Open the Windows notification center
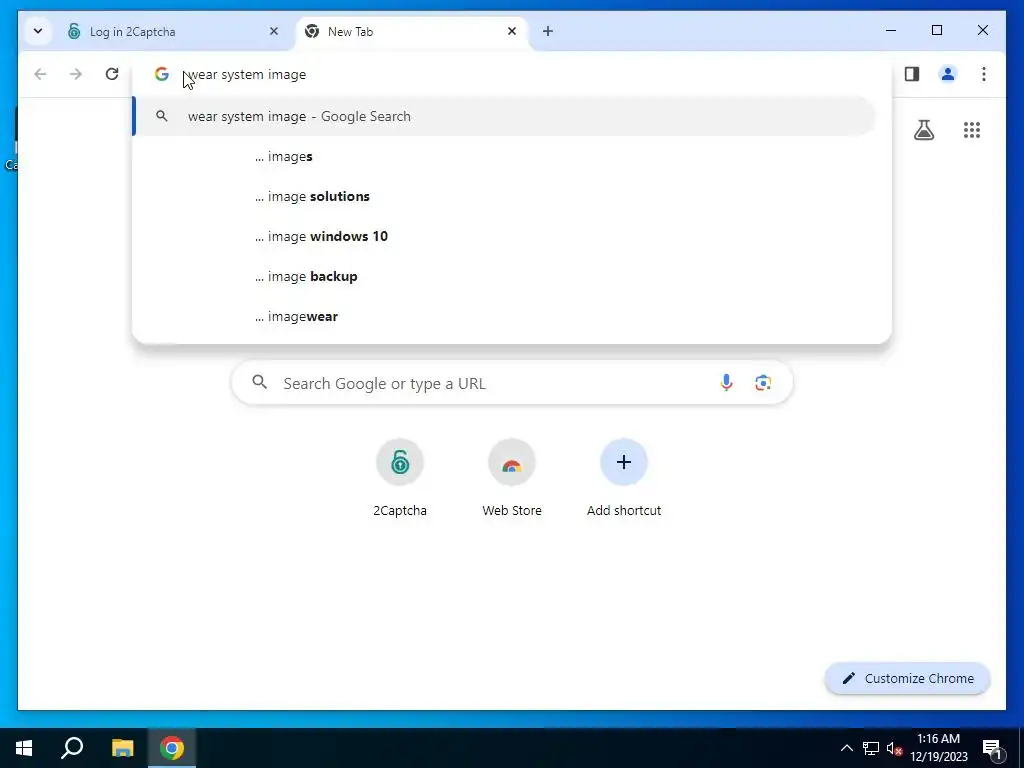1024x768 pixels. pyautogui.click(x=992, y=748)
